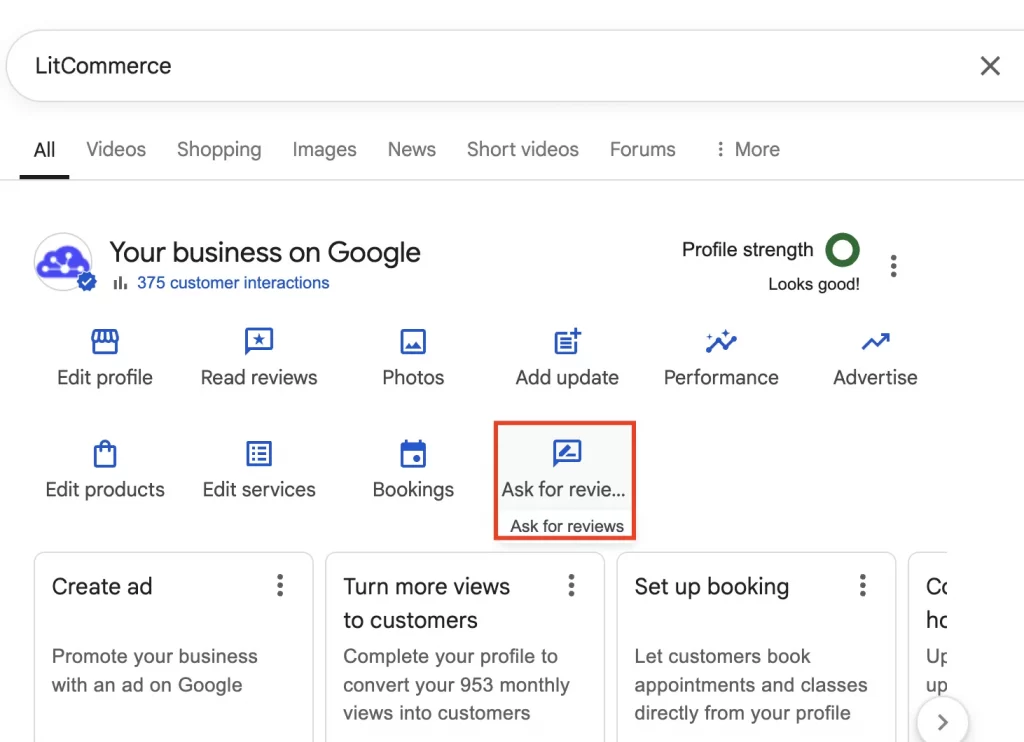Viewport: 1024px width, 742px height.
Task: Open the 375 customer interactions link
Action: [x=233, y=283]
